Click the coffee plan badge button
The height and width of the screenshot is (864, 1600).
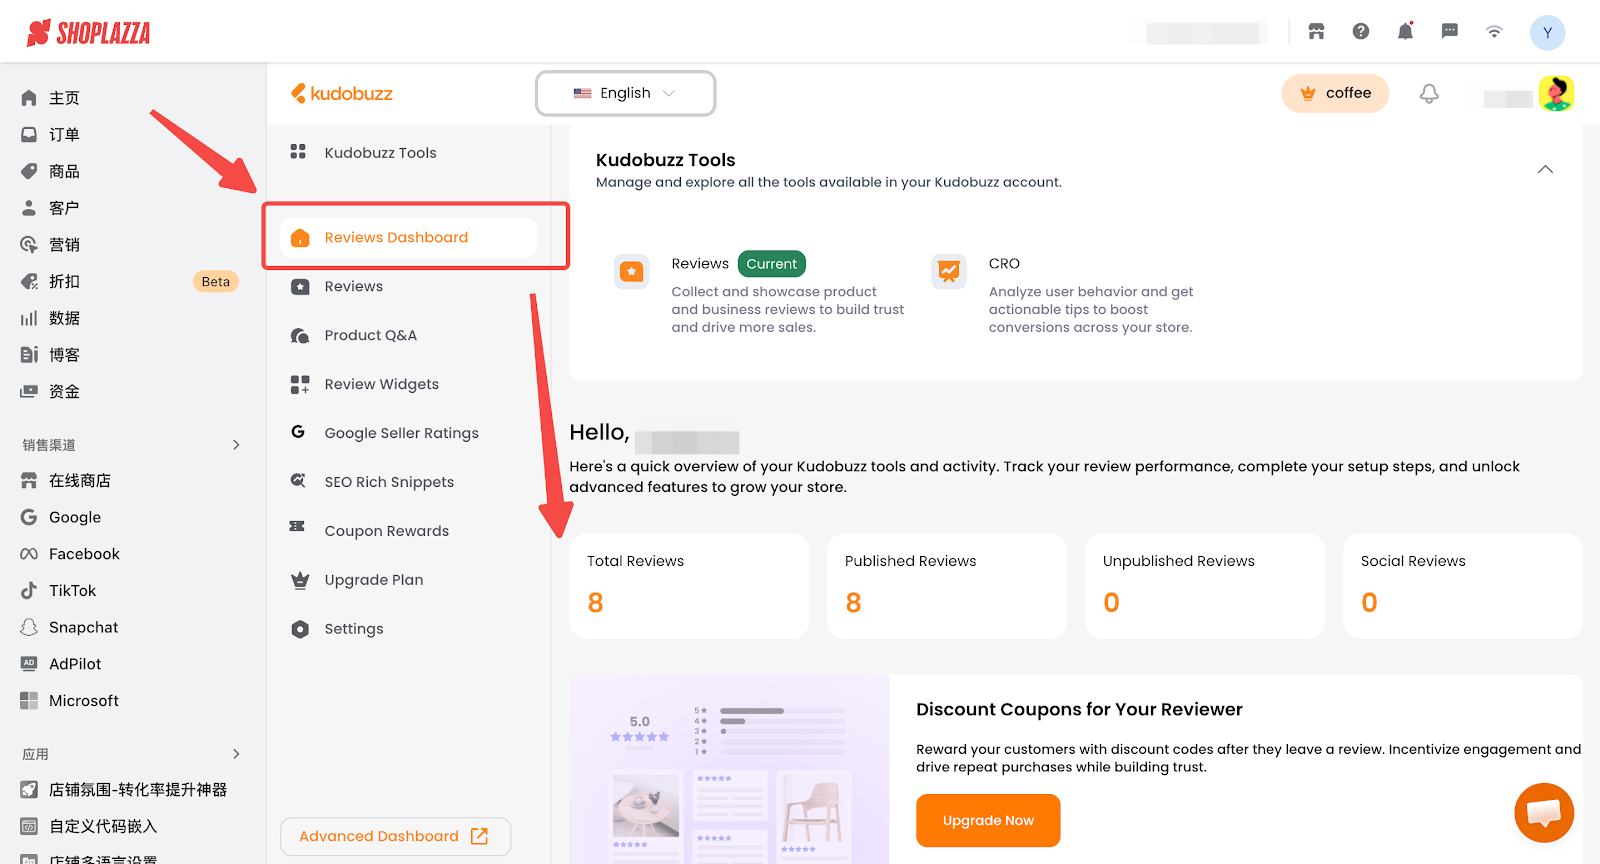[1335, 94]
